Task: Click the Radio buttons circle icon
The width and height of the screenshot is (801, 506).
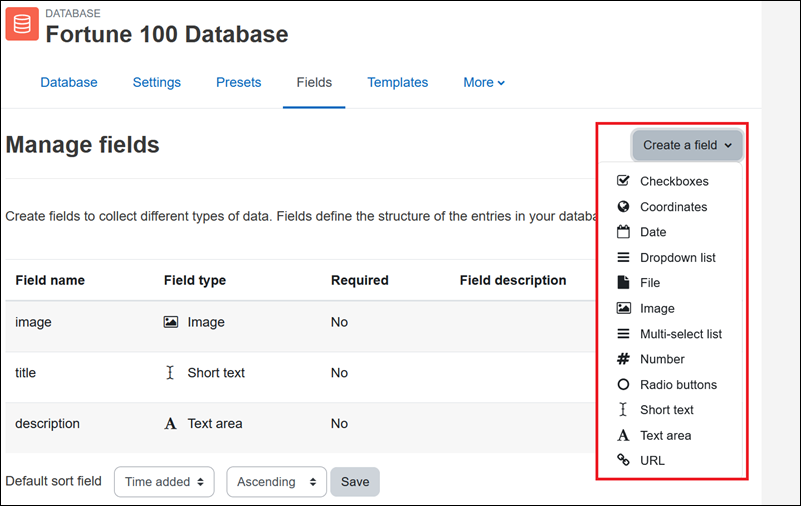Action: [623, 384]
